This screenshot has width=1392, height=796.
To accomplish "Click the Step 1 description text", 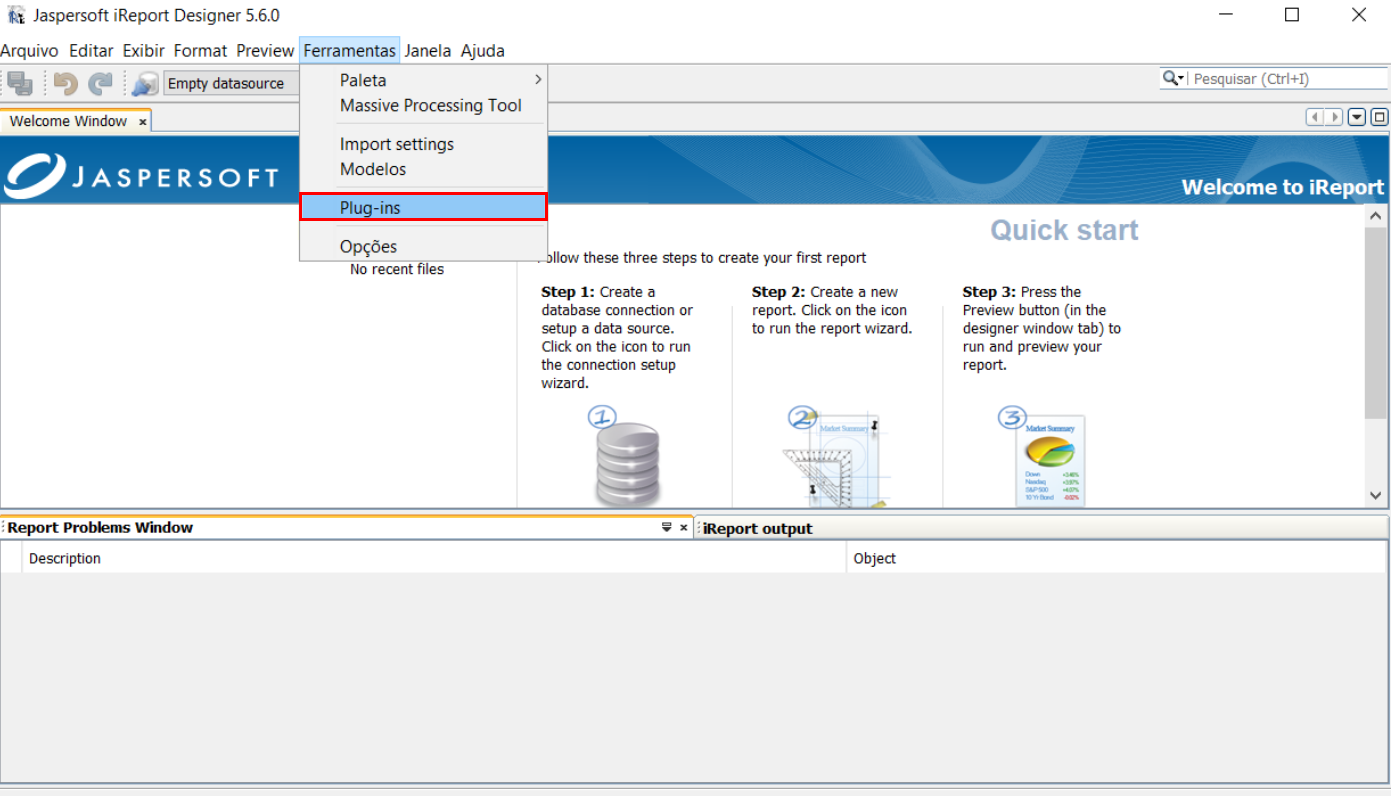I will [617, 338].
